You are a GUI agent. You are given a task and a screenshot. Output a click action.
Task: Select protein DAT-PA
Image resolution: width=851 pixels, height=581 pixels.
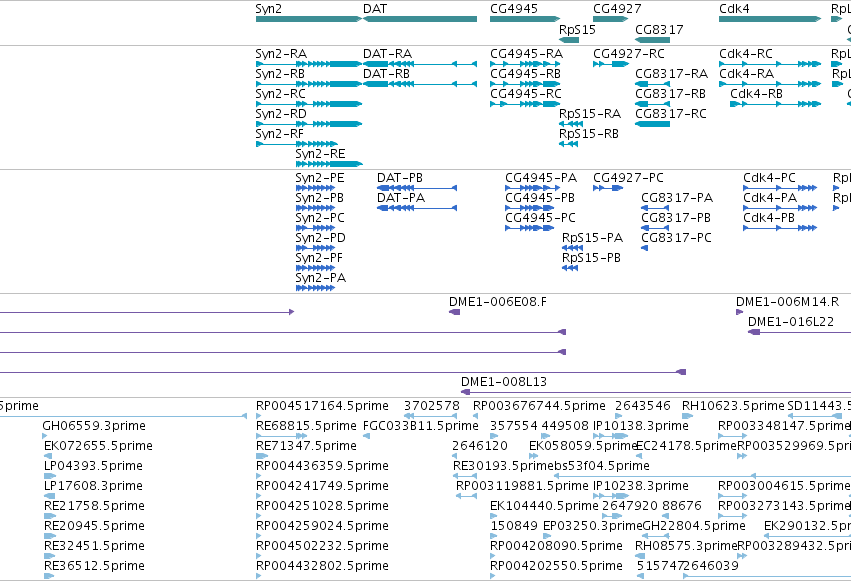click(x=417, y=208)
